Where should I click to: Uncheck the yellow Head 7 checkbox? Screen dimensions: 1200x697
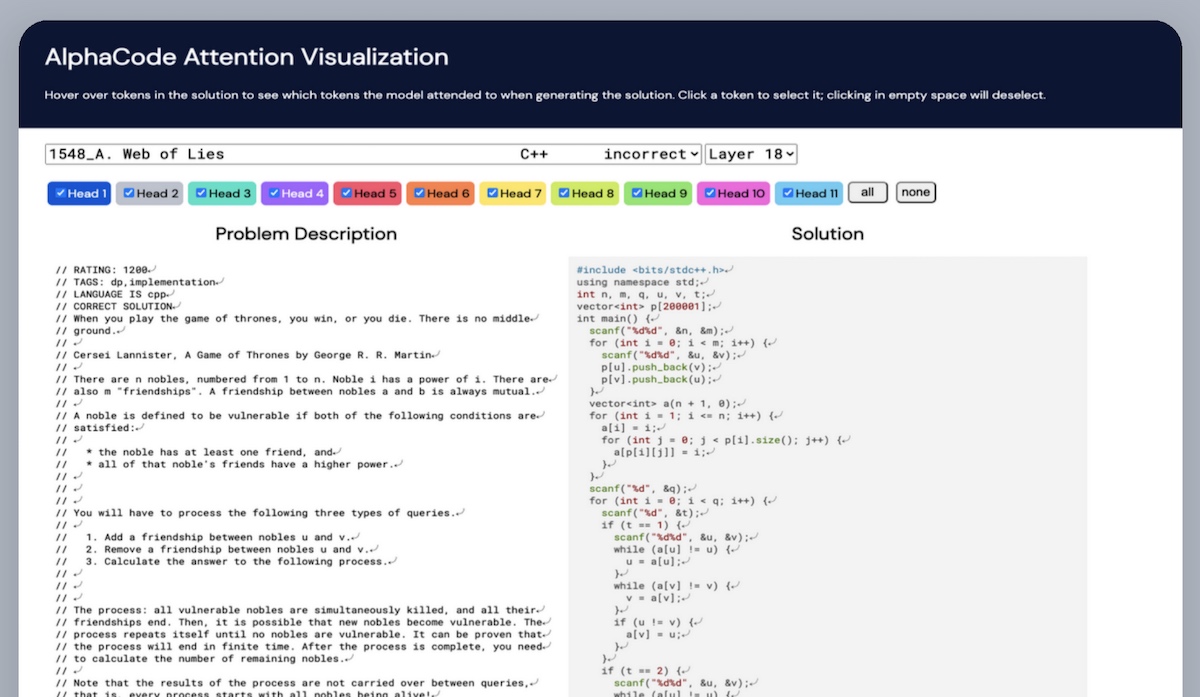tap(492, 194)
